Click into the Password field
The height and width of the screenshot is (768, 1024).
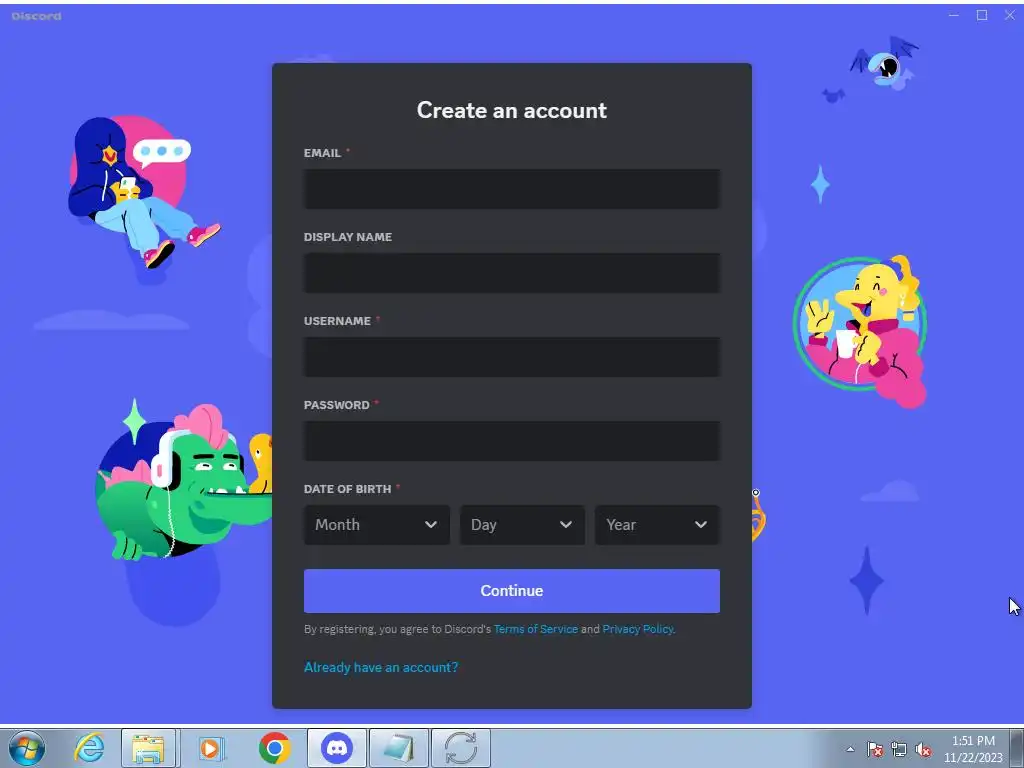point(511,441)
